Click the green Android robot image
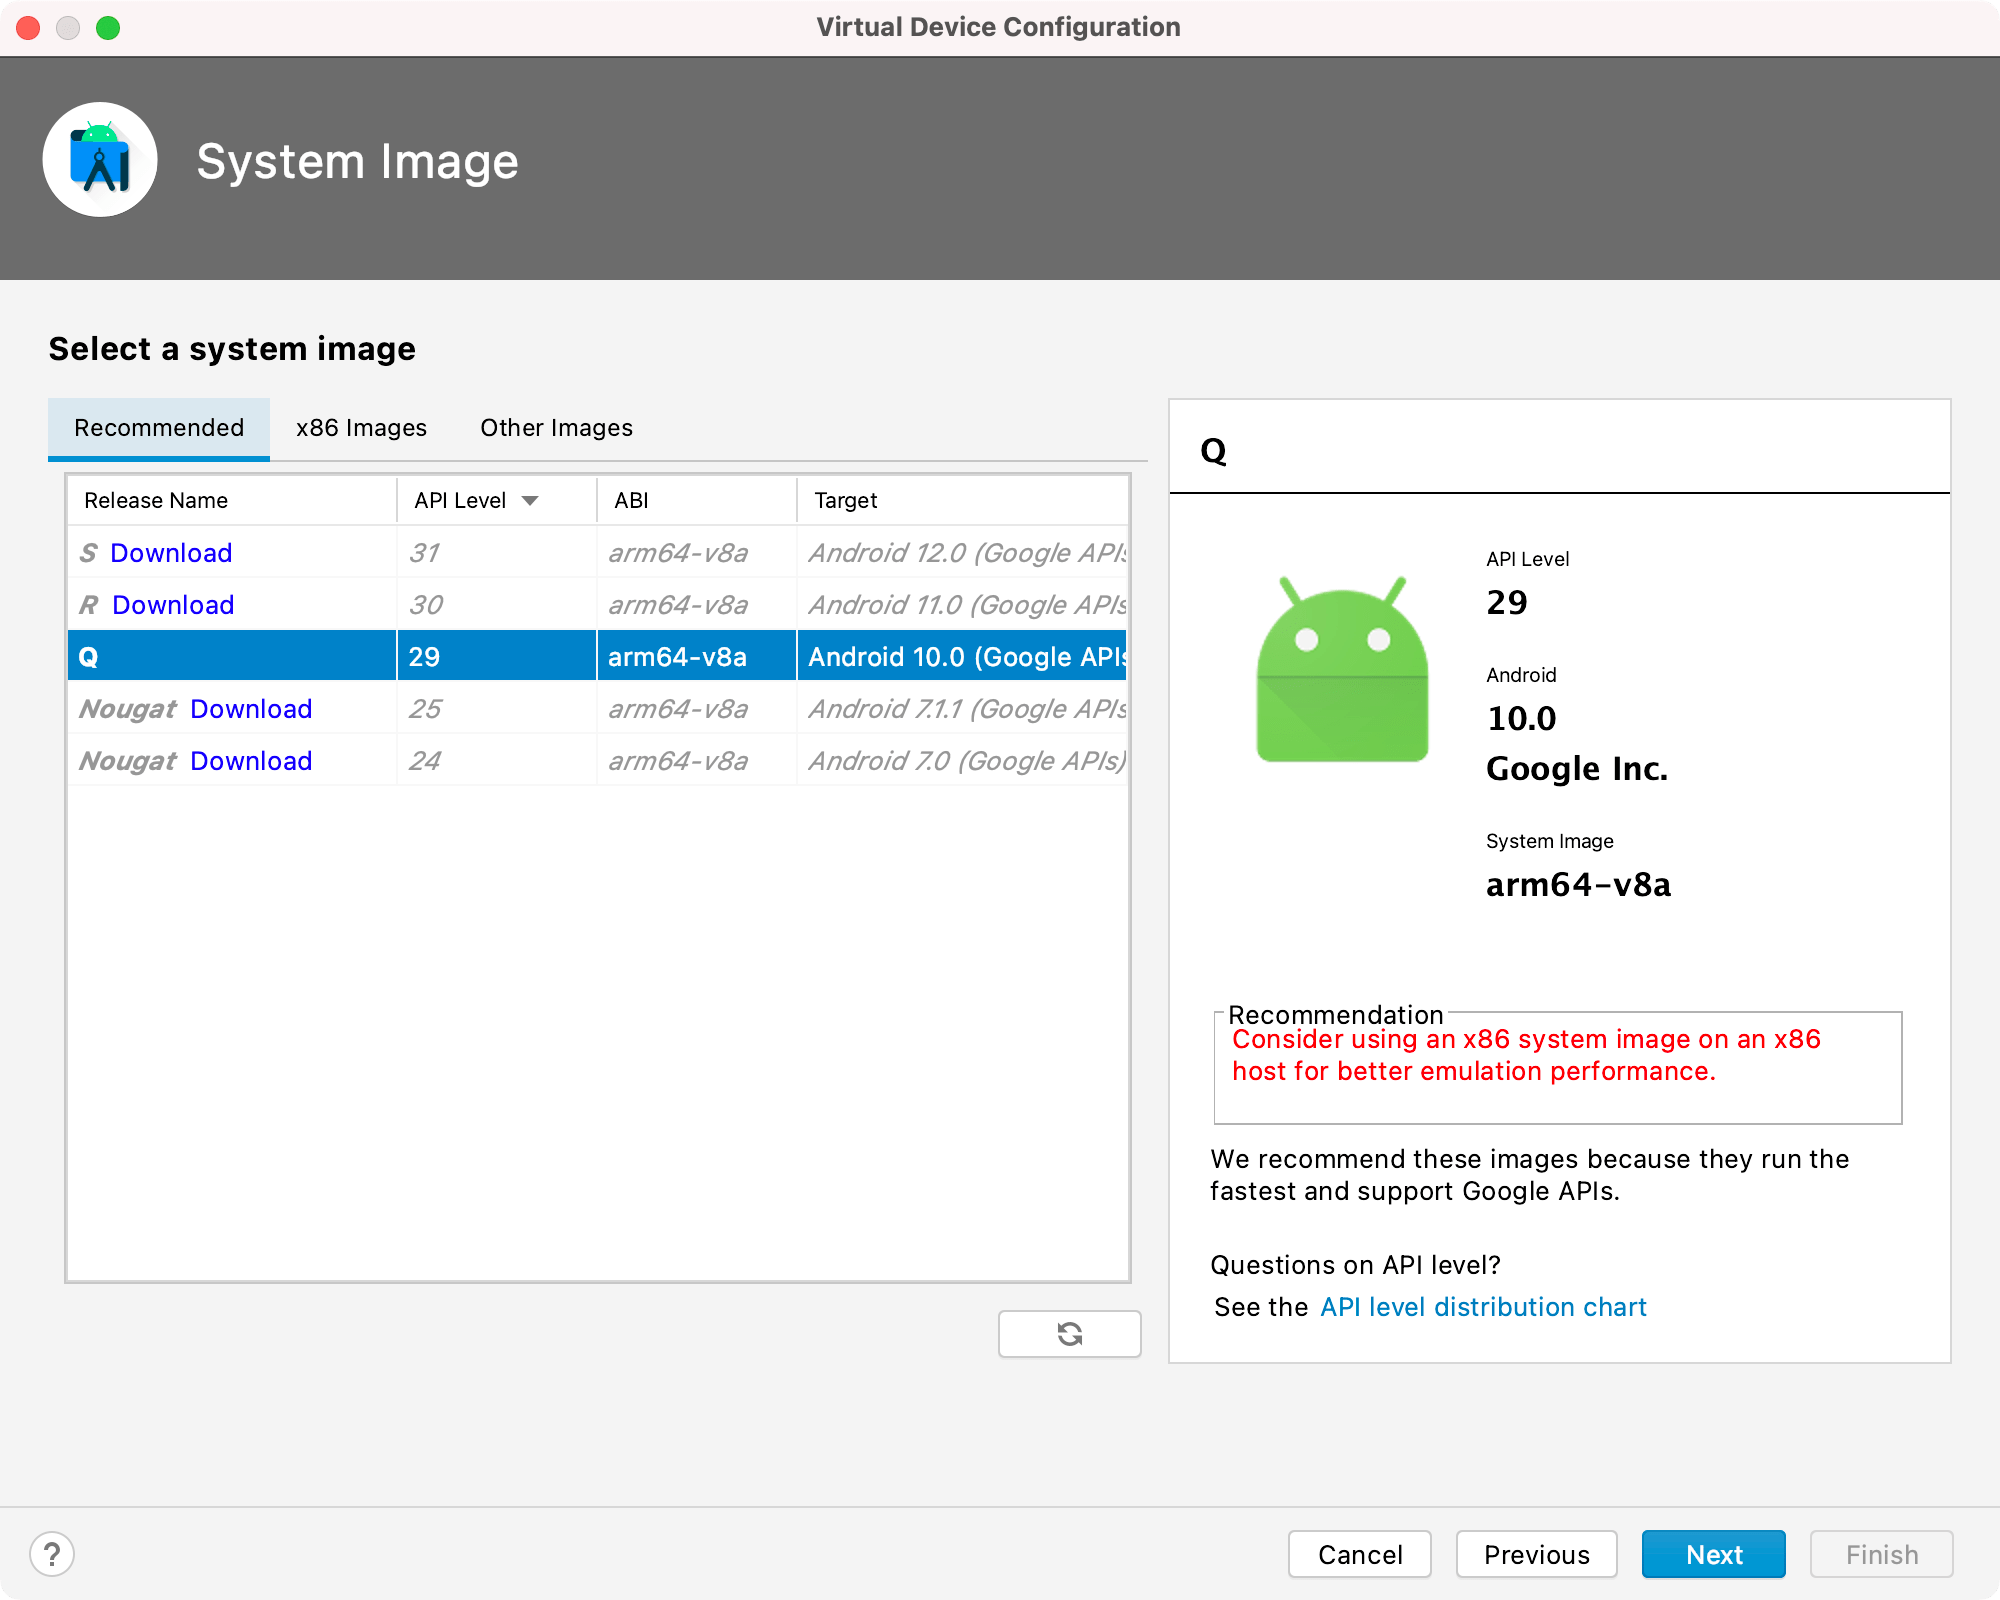This screenshot has width=2000, height=1600. (x=1342, y=670)
